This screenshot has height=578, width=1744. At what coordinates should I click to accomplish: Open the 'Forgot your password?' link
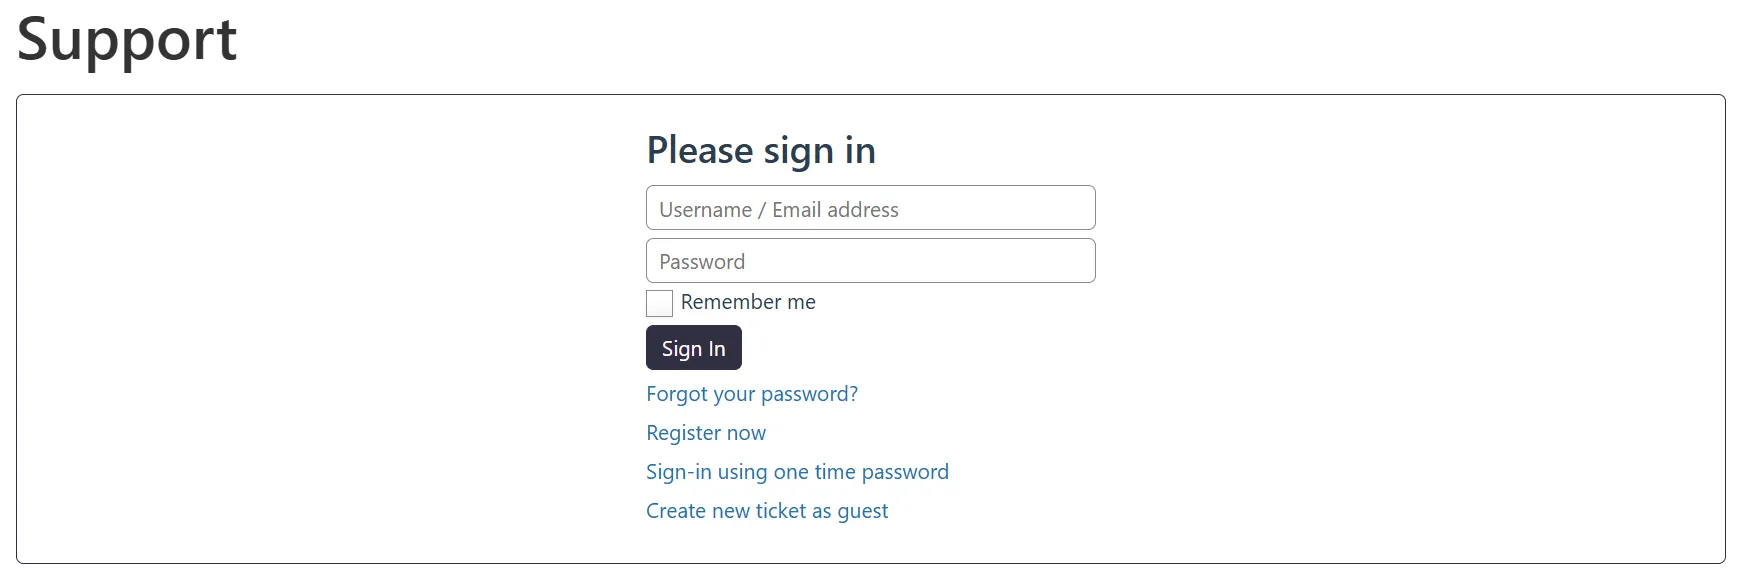pos(752,394)
